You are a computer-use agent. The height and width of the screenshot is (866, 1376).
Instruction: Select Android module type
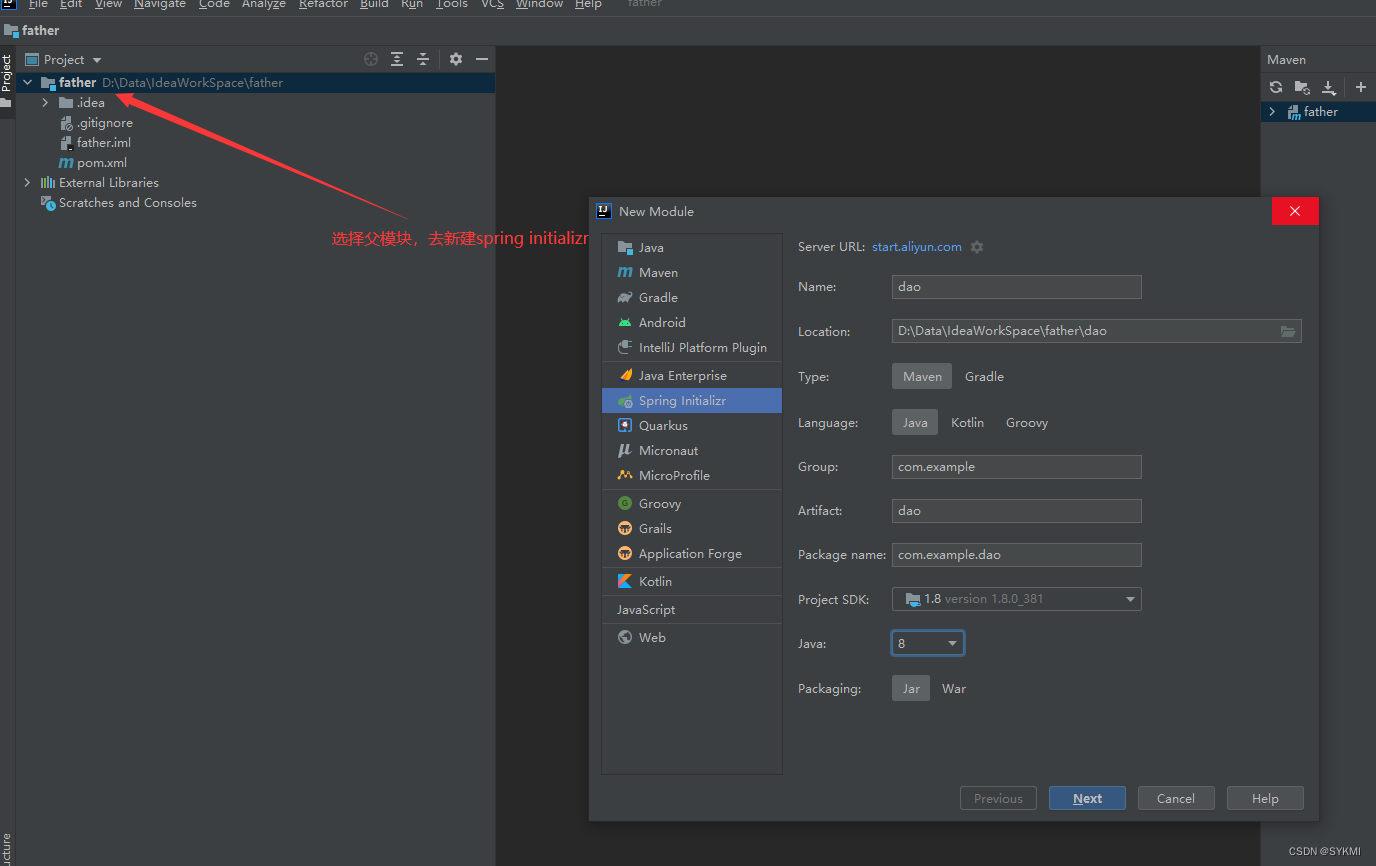tap(692, 322)
